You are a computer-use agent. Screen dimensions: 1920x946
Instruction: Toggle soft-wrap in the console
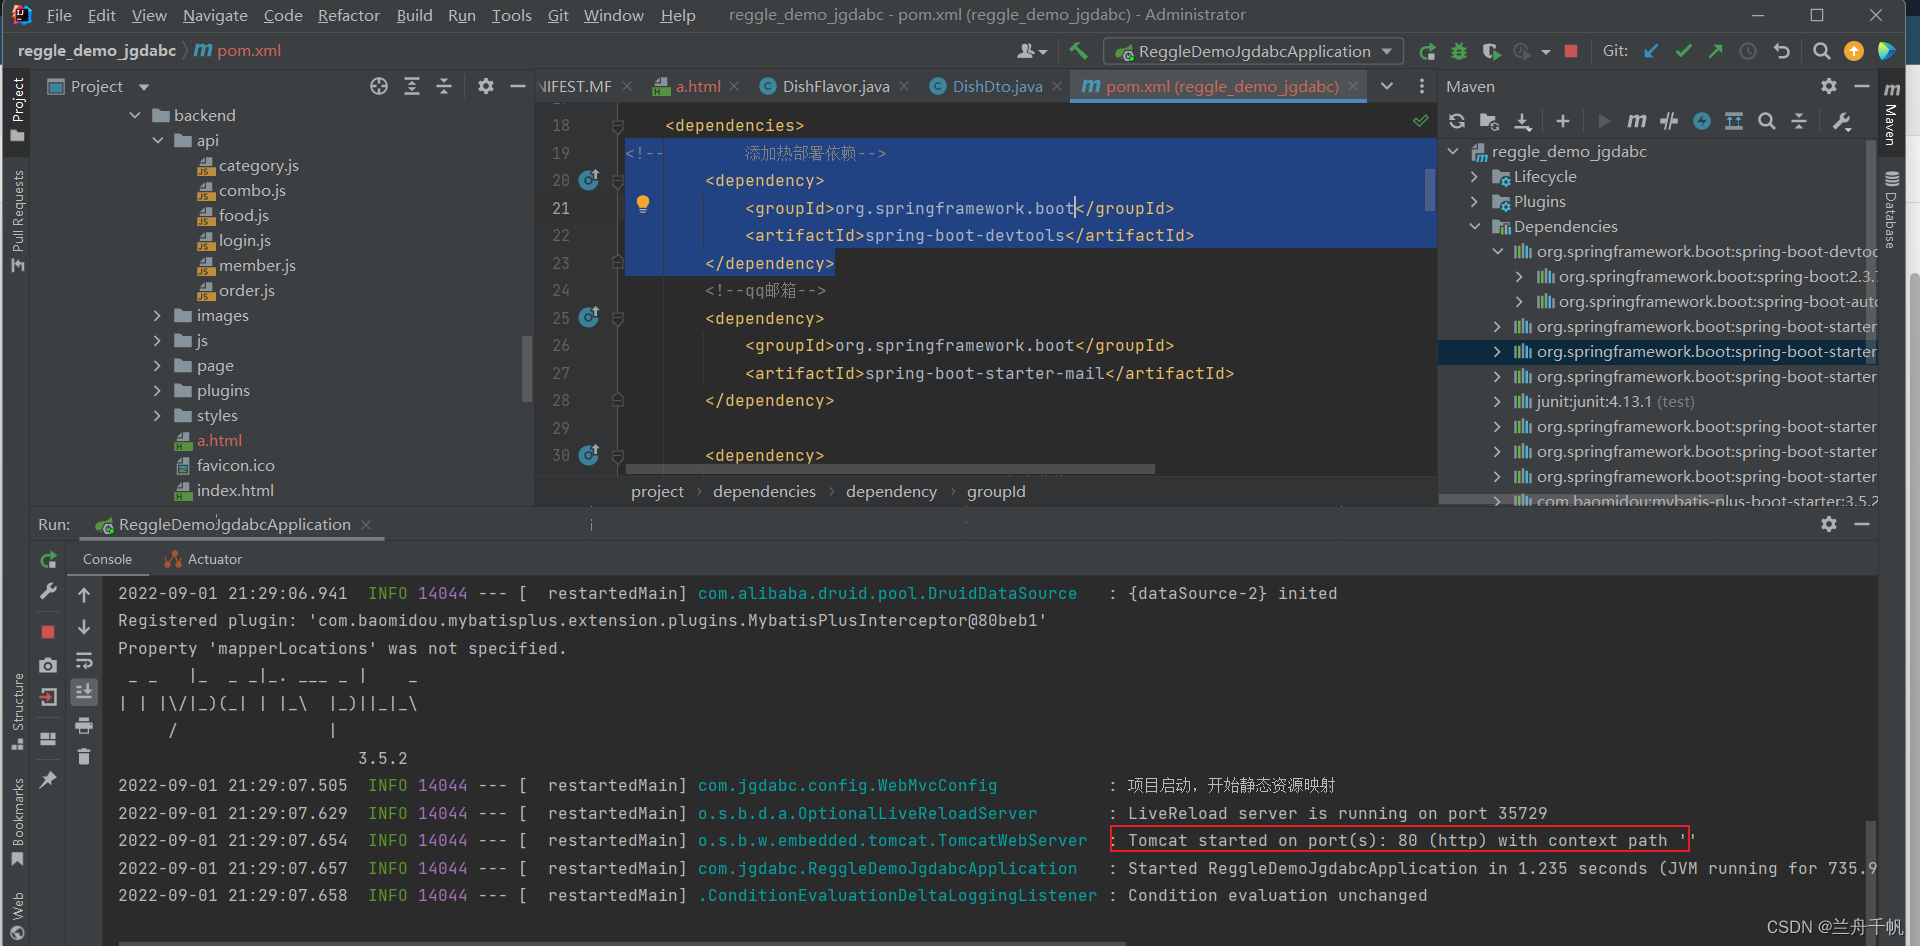pyautogui.click(x=84, y=661)
